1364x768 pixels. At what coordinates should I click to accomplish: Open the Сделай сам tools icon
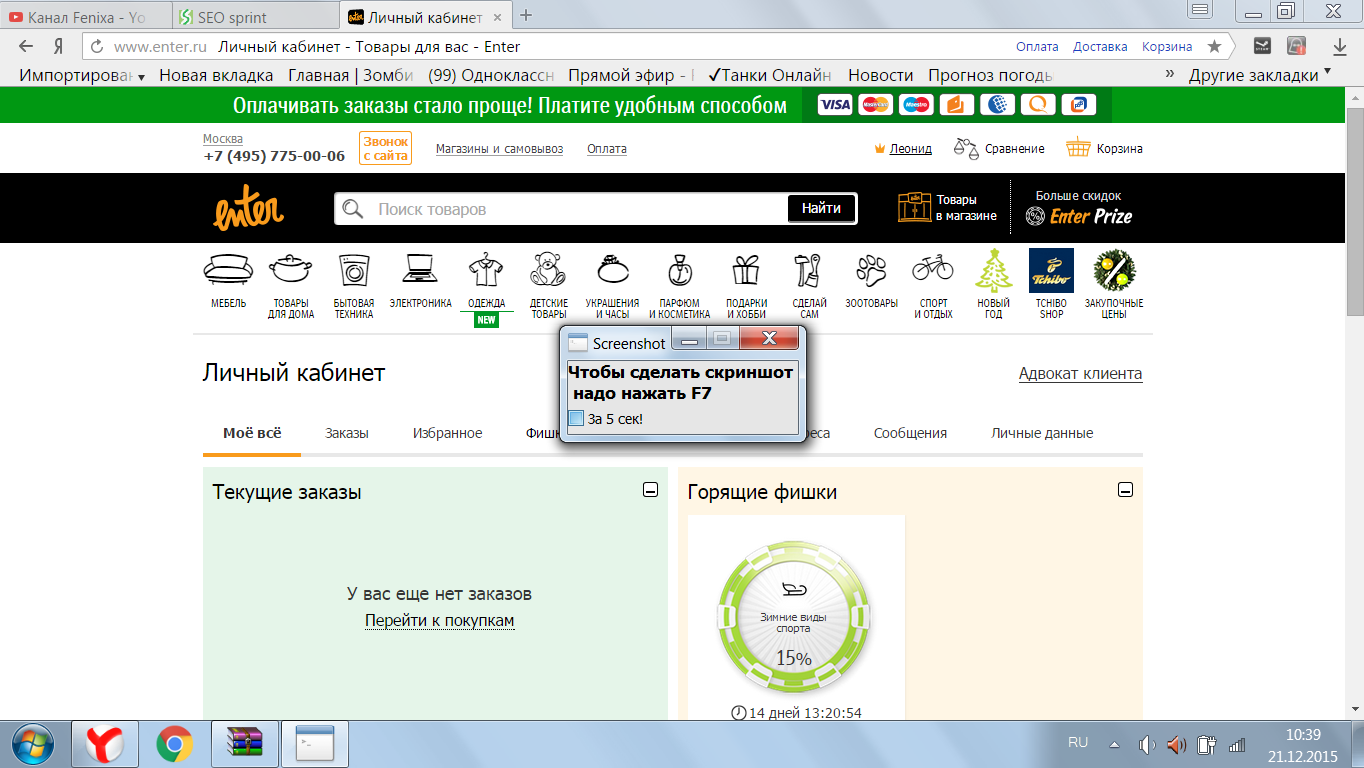click(808, 270)
